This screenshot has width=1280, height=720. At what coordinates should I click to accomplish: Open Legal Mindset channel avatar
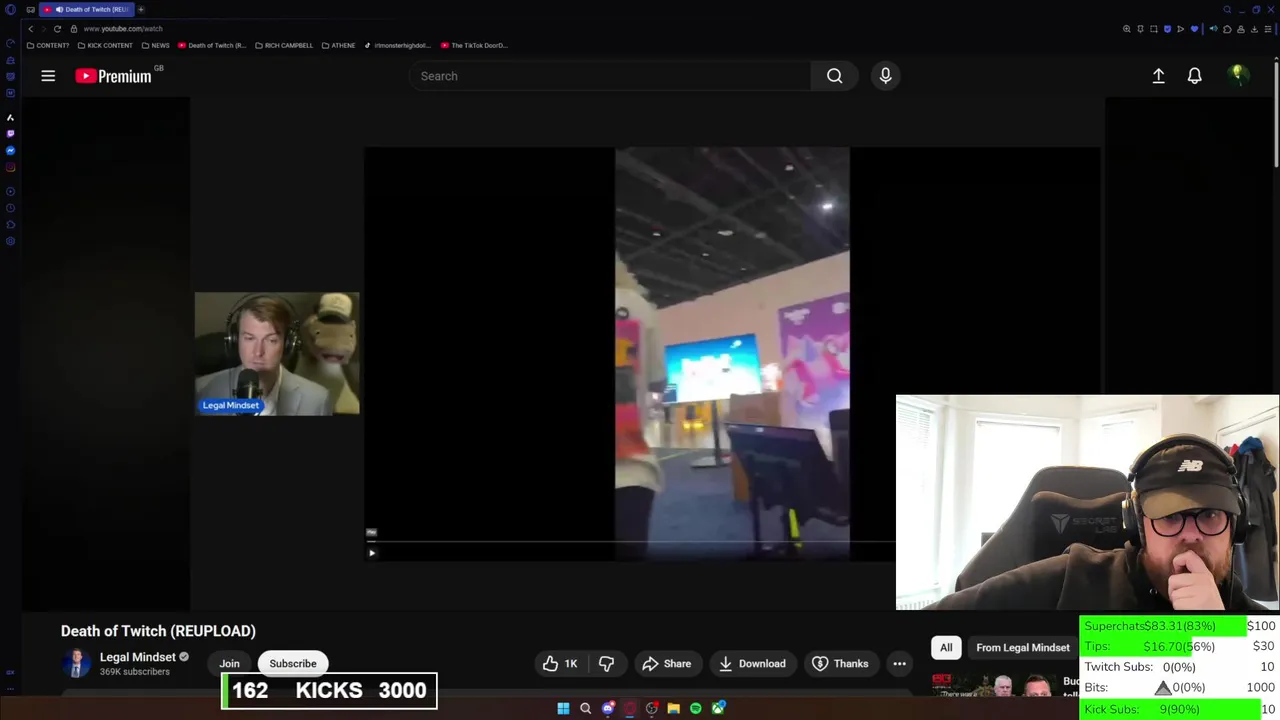[x=76, y=663]
